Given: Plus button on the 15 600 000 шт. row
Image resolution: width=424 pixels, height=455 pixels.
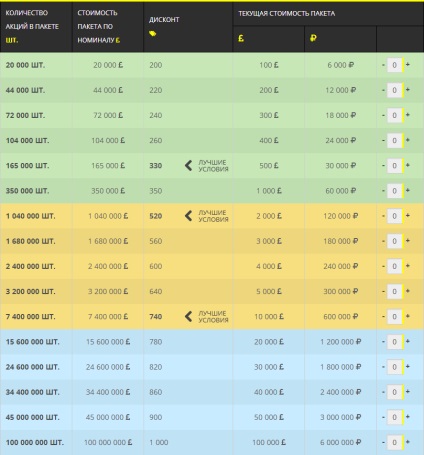Looking at the screenshot, I should 408,341.
